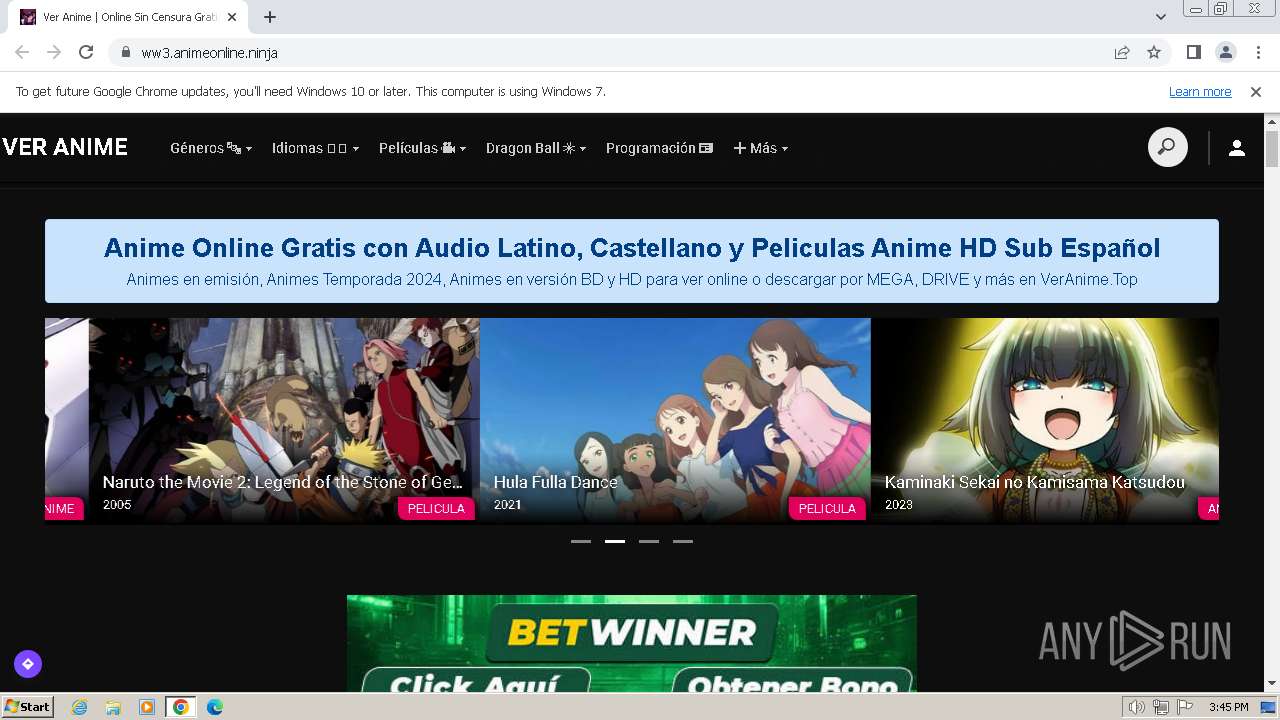This screenshot has width=1280, height=720.
Task: Open the Windows Start menu
Action: point(28,707)
